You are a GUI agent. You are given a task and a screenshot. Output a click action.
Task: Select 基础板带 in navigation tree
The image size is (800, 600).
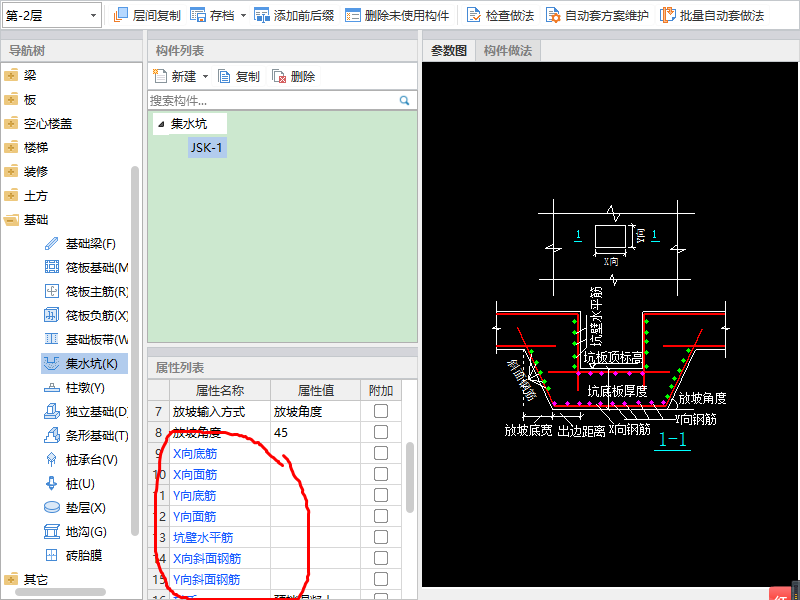click(x=86, y=340)
